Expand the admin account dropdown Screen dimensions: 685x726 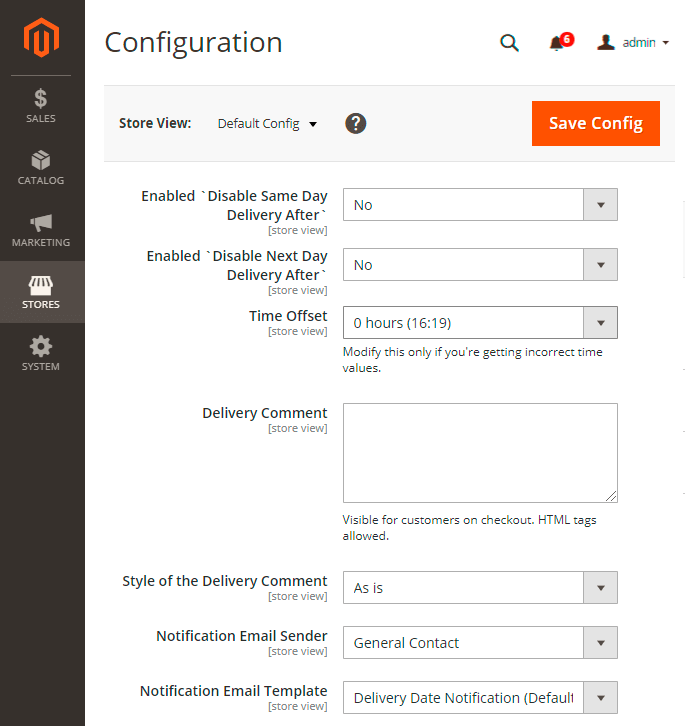pyautogui.click(x=644, y=43)
